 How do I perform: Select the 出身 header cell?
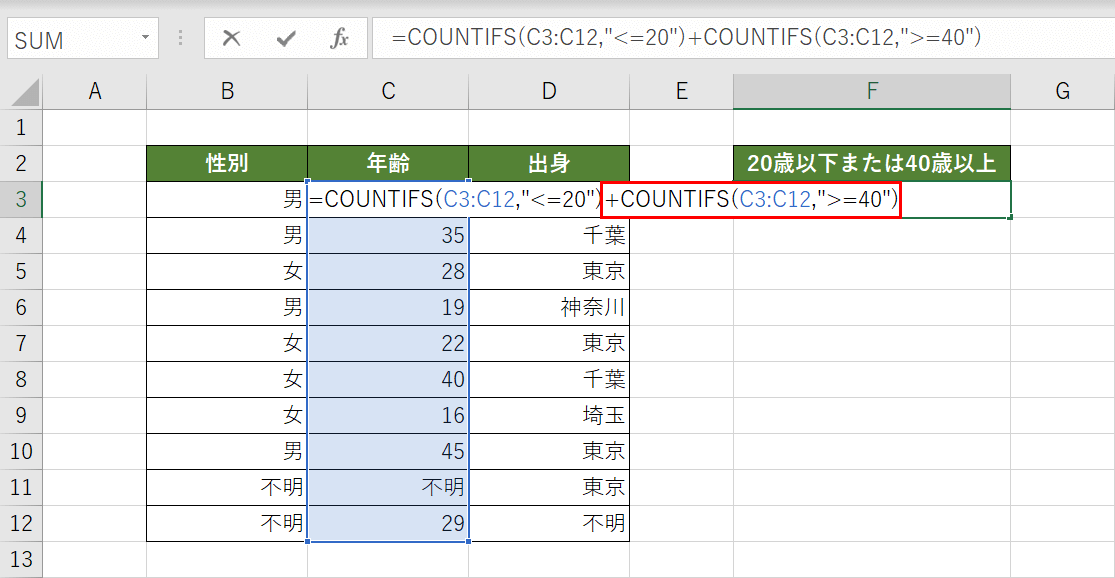[x=548, y=163]
